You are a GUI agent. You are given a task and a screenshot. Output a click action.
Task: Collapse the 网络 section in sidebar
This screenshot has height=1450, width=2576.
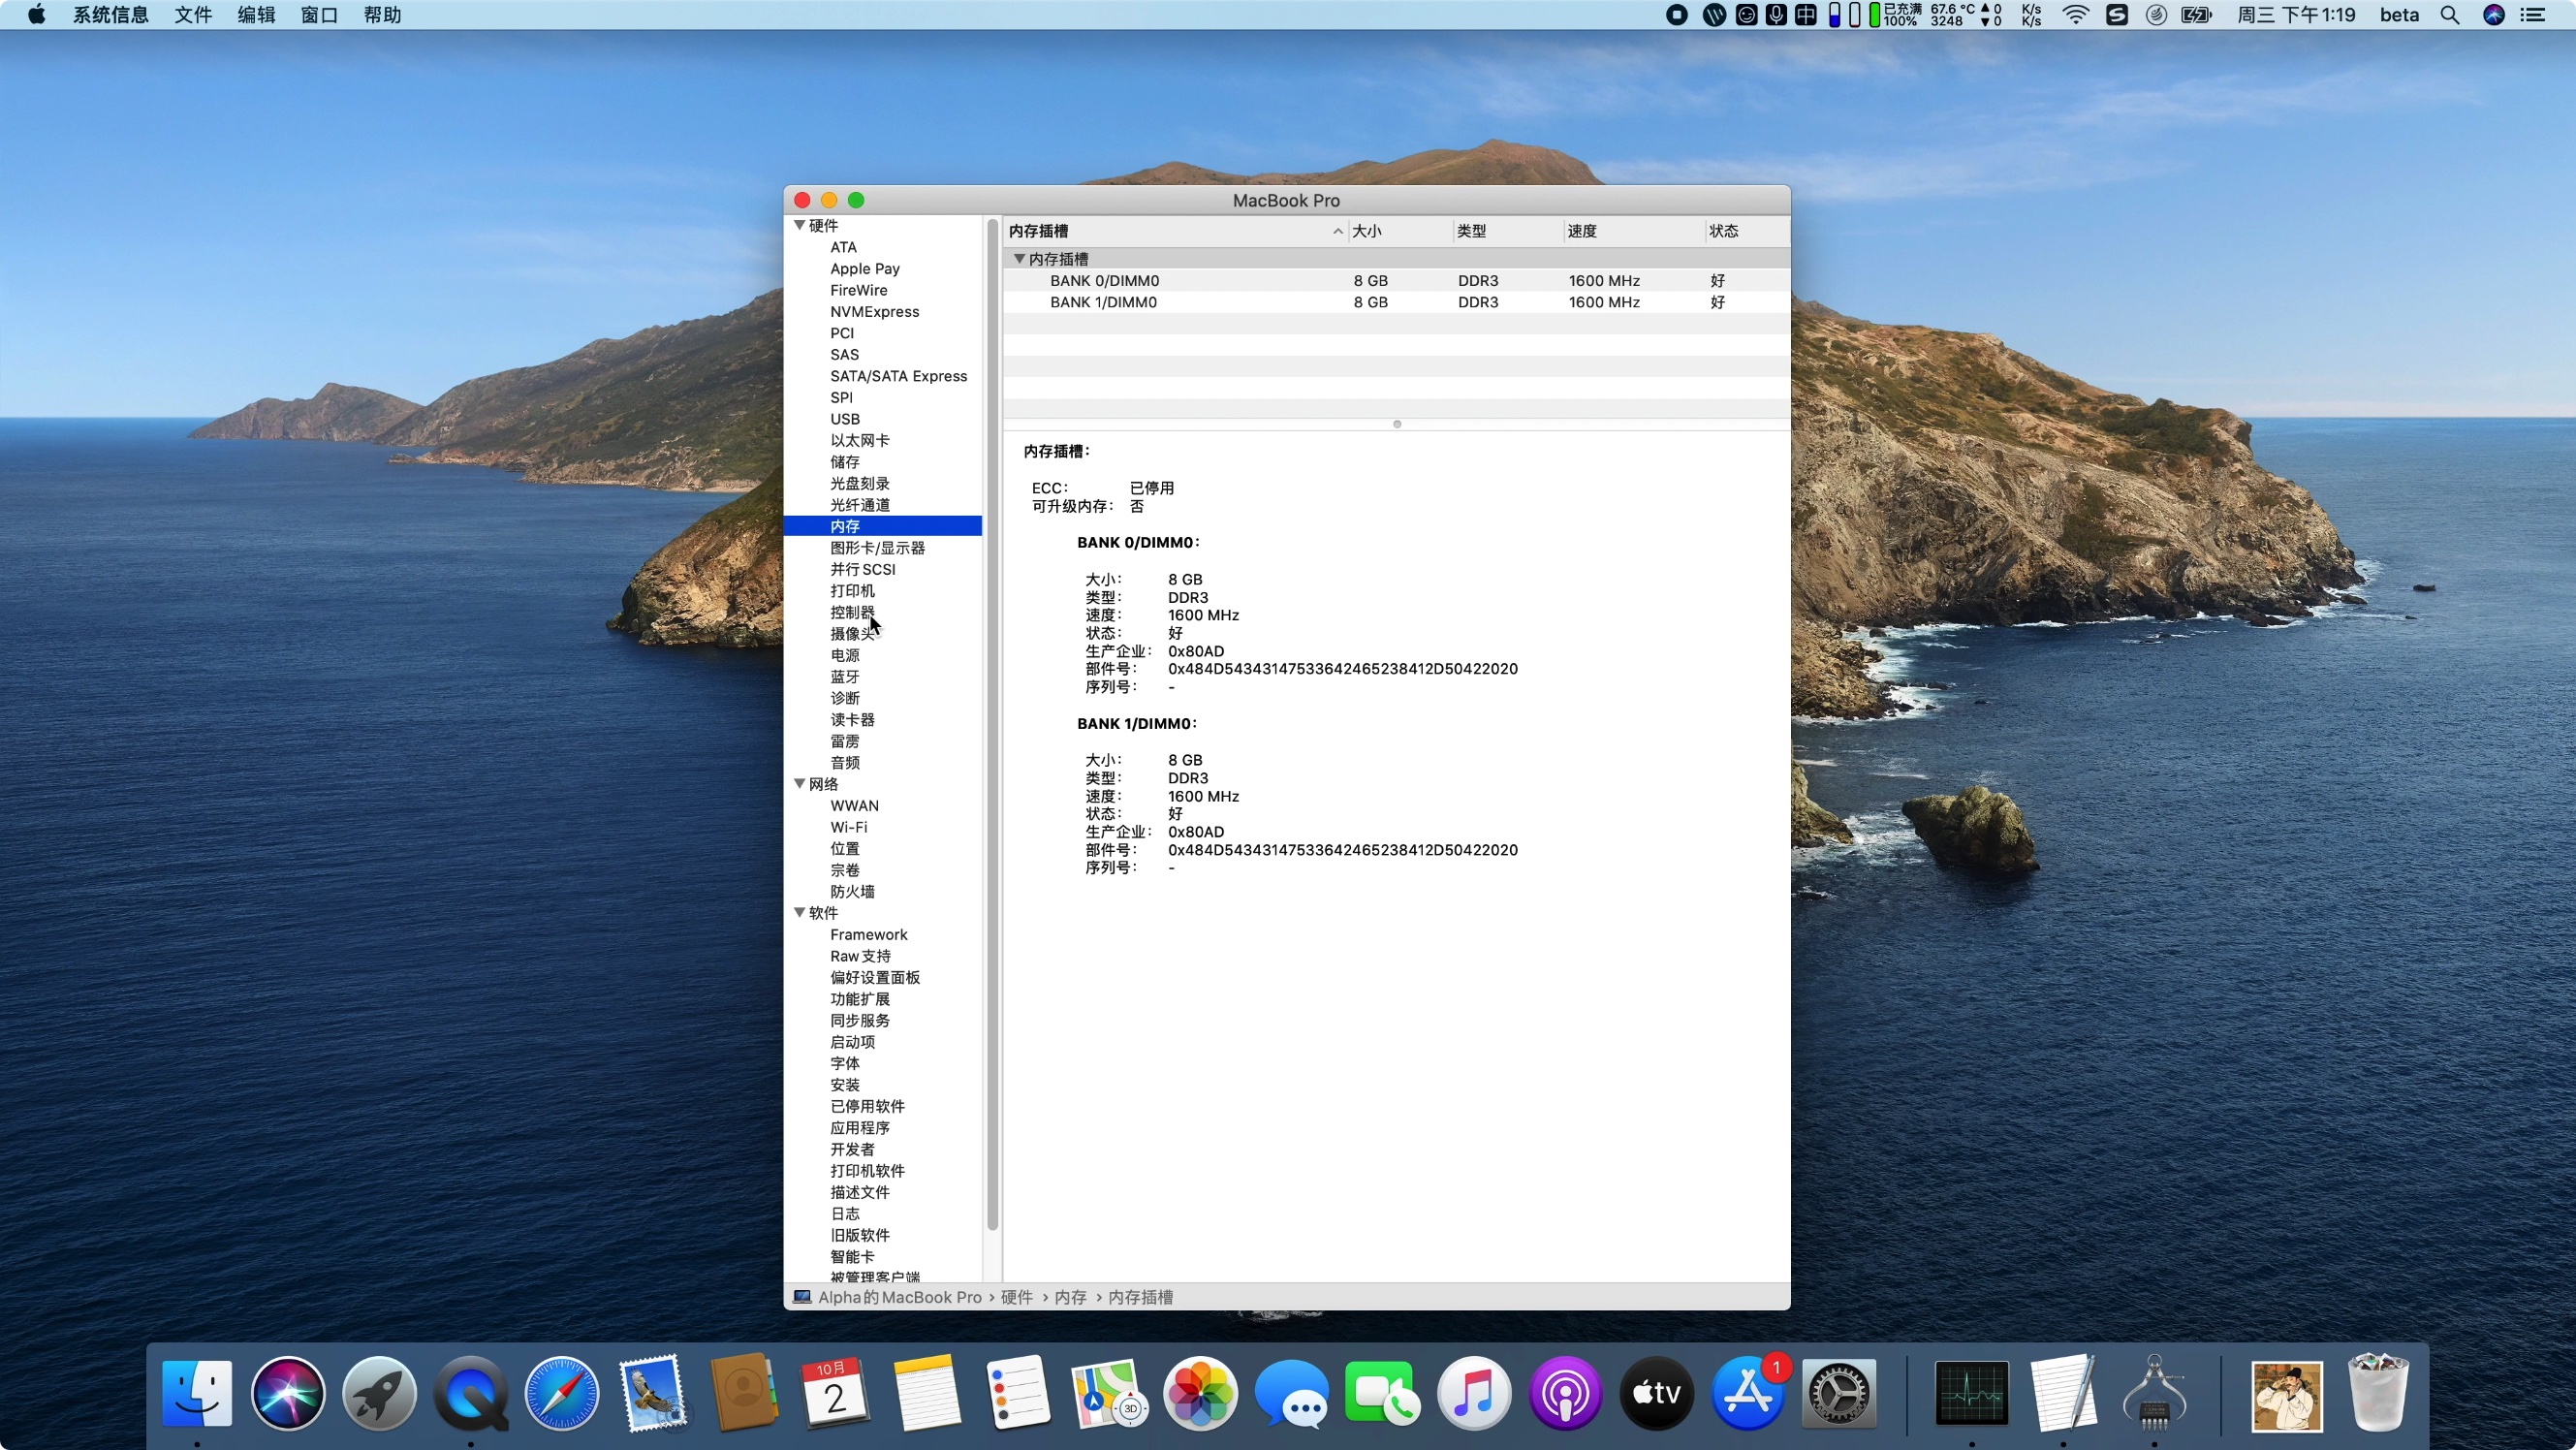(799, 783)
